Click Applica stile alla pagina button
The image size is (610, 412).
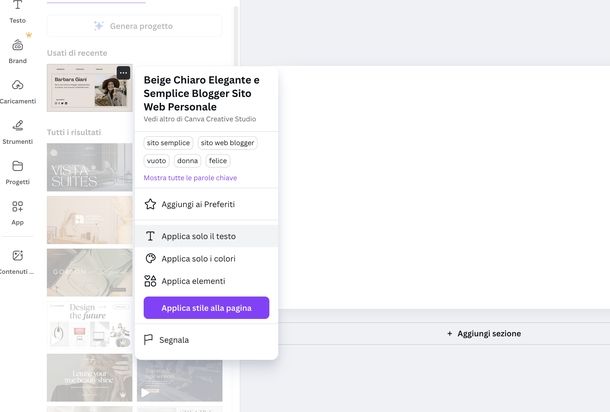pos(206,308)
